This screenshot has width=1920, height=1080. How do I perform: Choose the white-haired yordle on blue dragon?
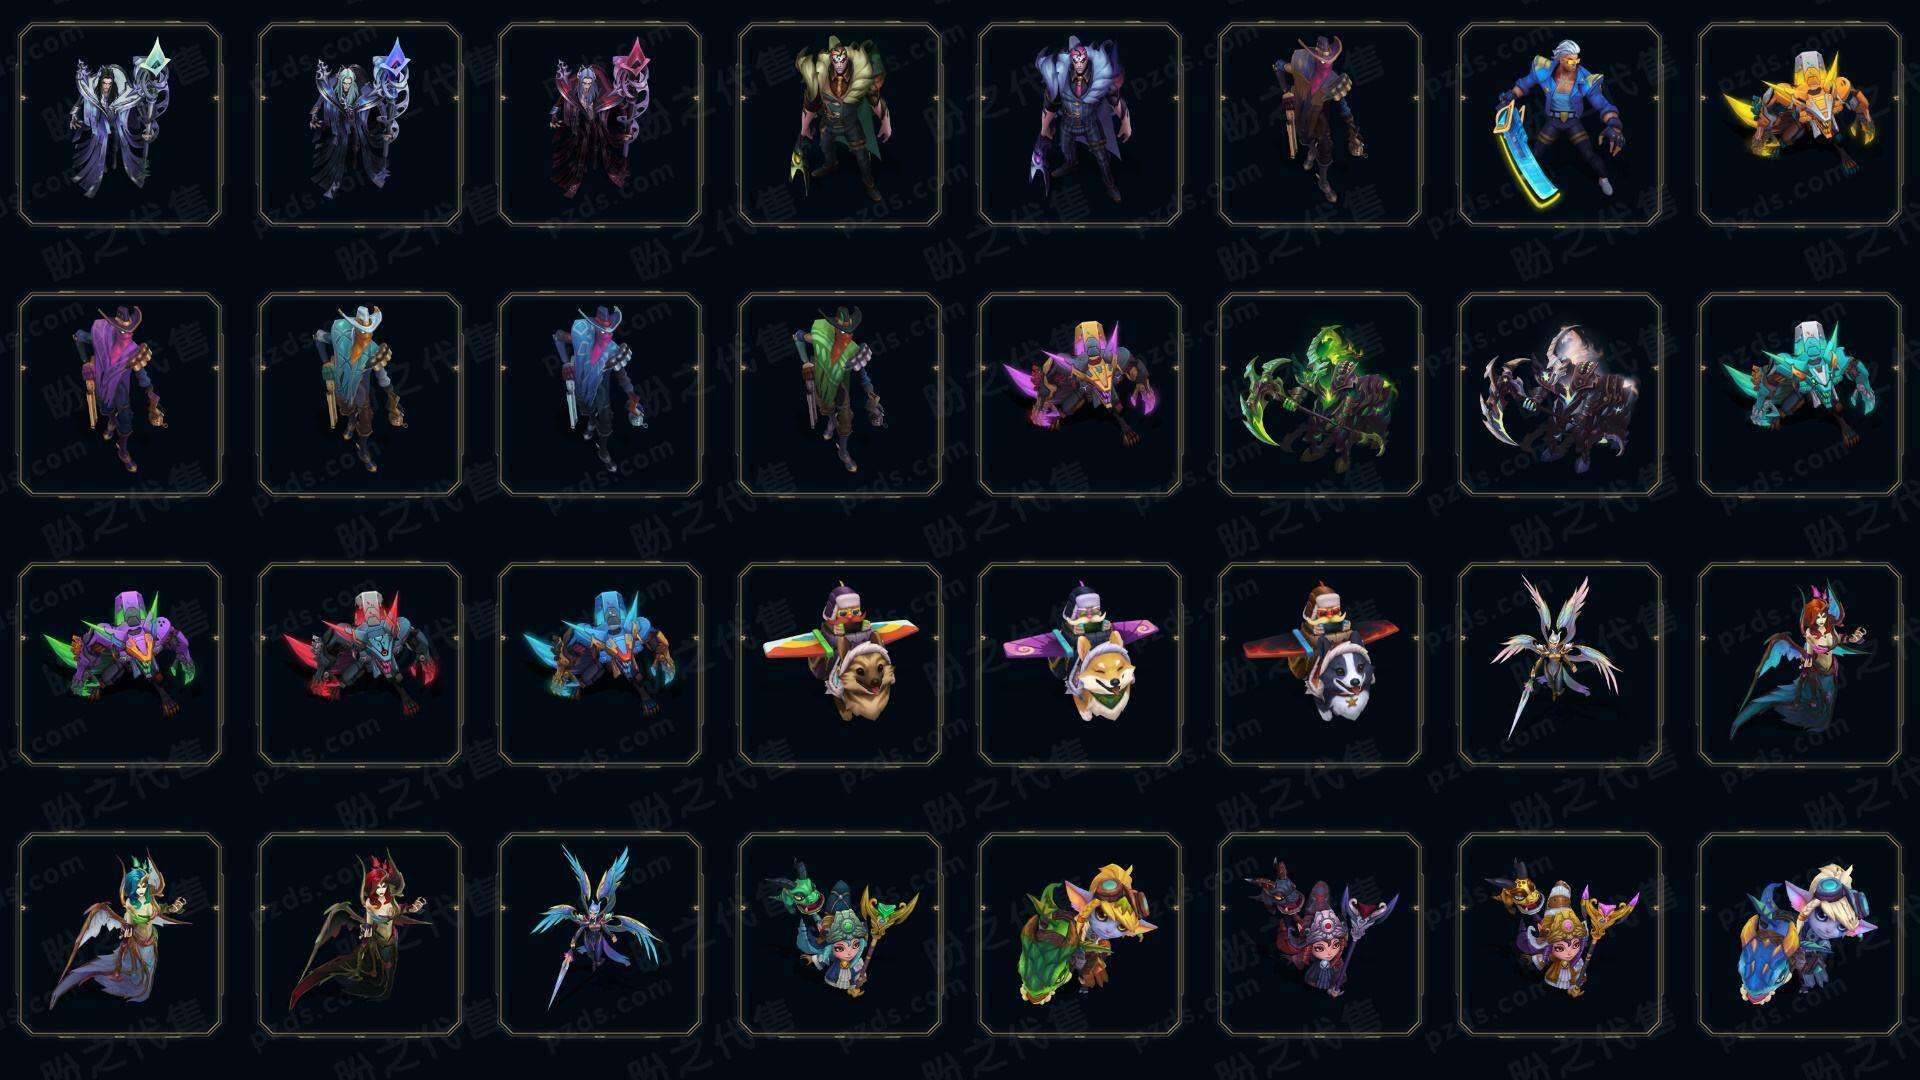coord(1800,934)
